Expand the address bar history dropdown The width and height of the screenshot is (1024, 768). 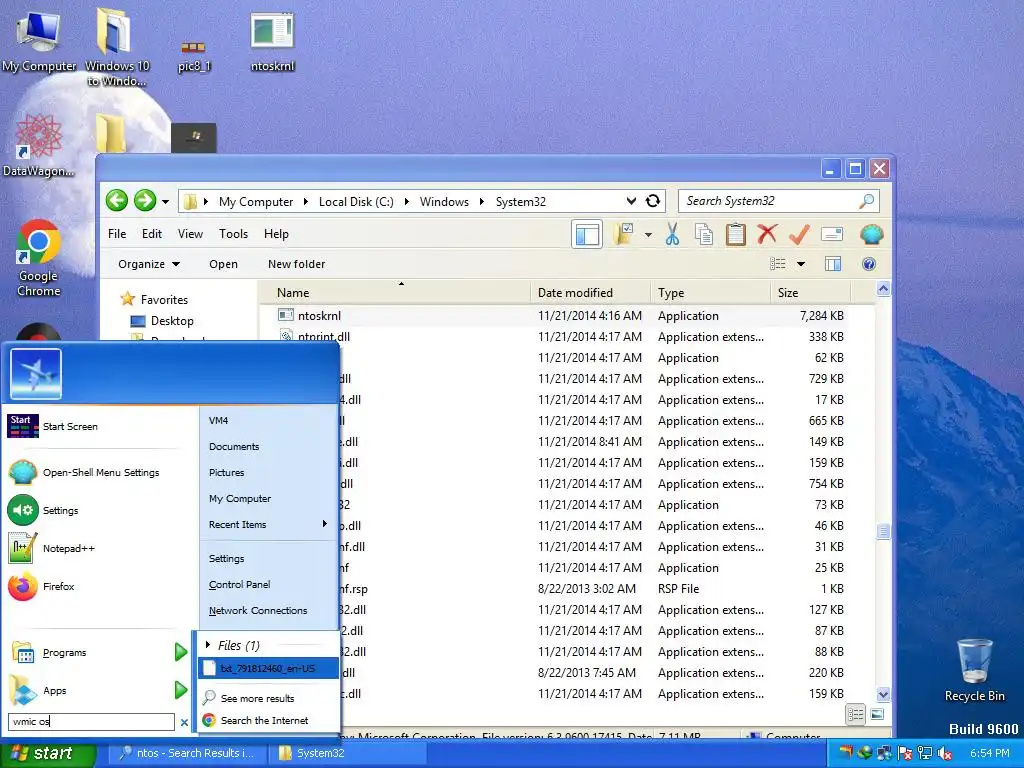click(x=631, y=201)
